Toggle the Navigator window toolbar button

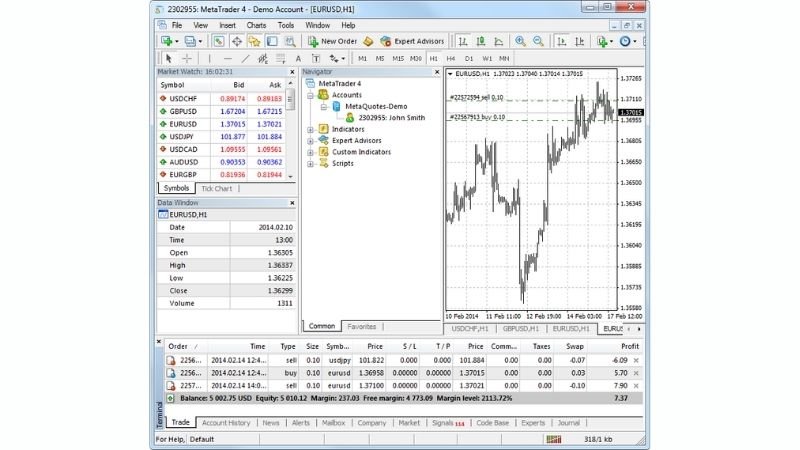tap(254, 41)
